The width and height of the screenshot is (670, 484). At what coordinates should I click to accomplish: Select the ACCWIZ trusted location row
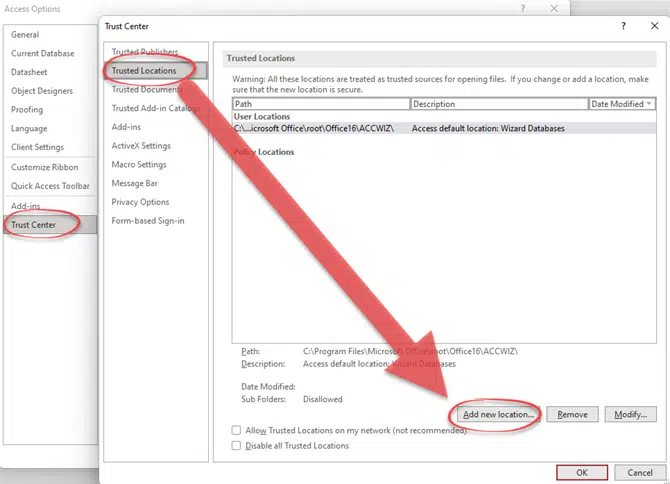tap(444, 128)
